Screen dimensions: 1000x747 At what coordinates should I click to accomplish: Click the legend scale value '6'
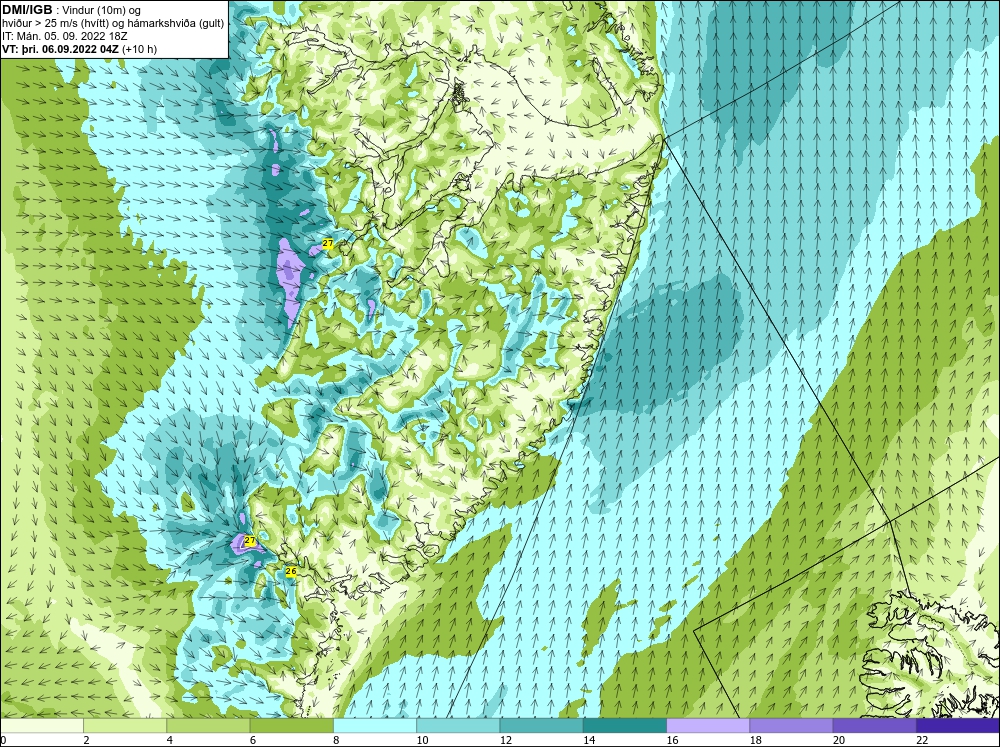pyautogui.click(x=253, y=740)
